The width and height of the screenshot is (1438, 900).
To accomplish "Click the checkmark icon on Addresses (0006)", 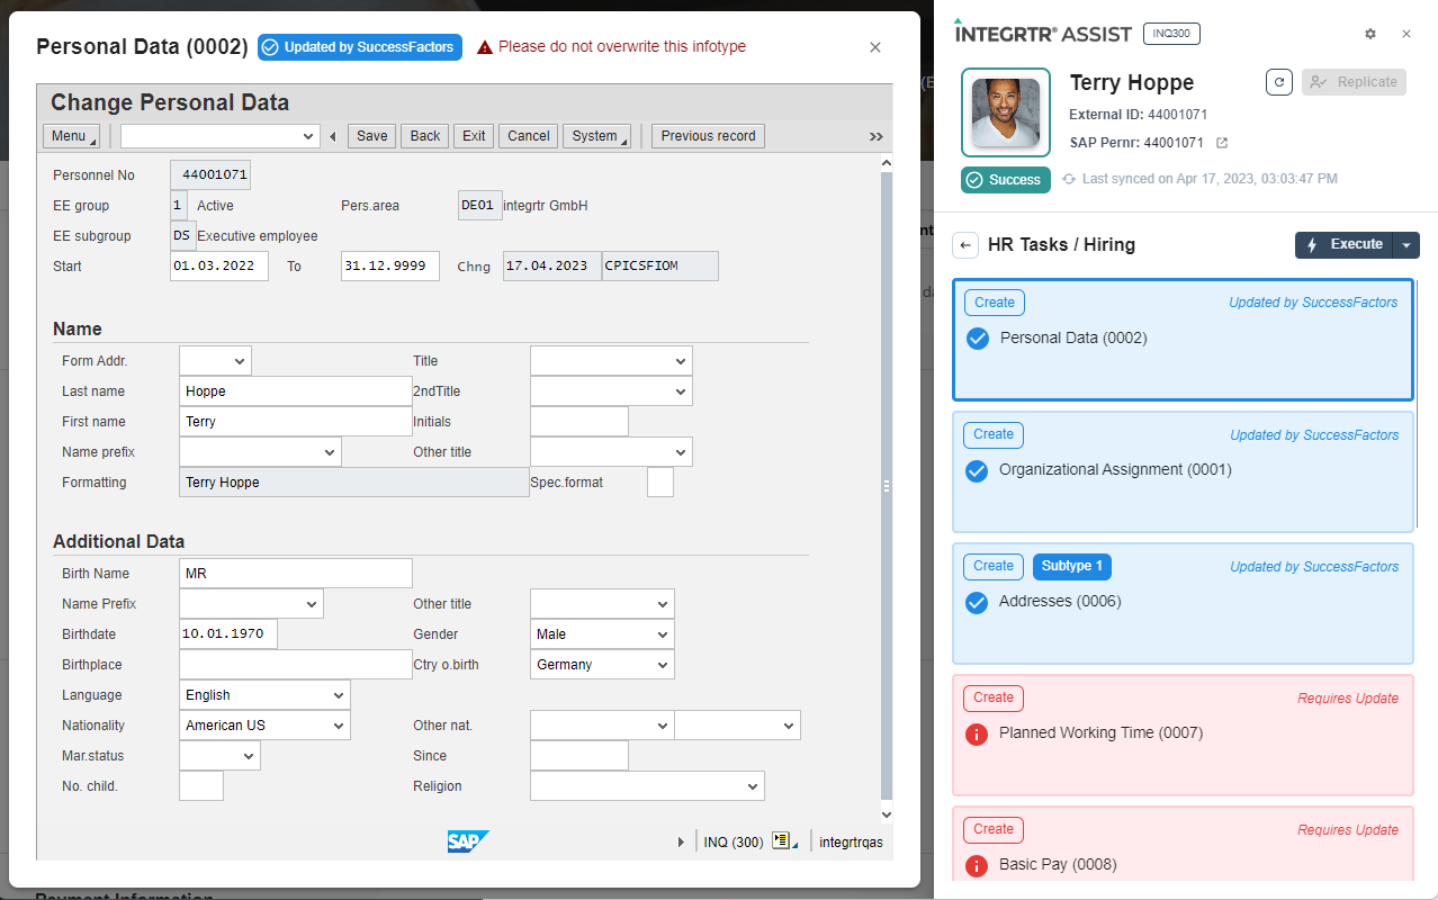I will click(x=977, y=603).
